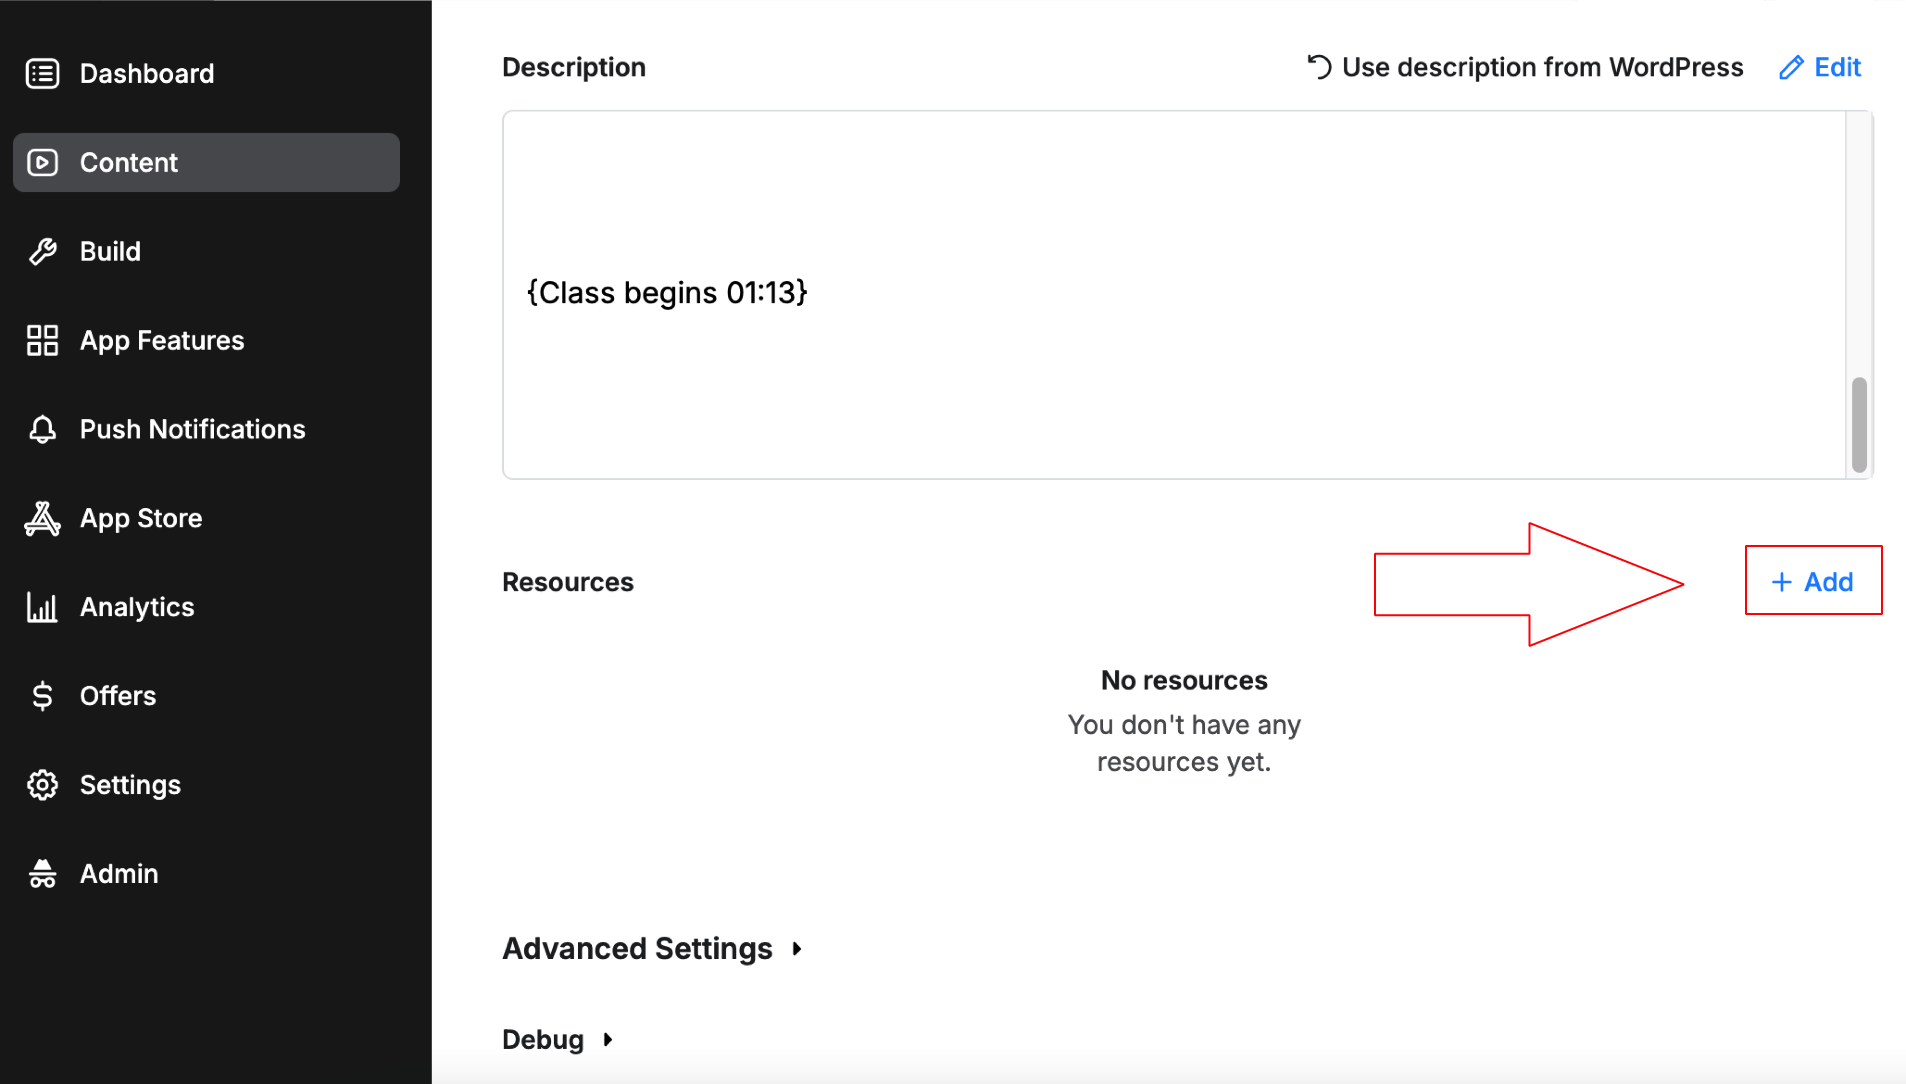
Task: Expand the Debug section
Action: coord(543,1040)
